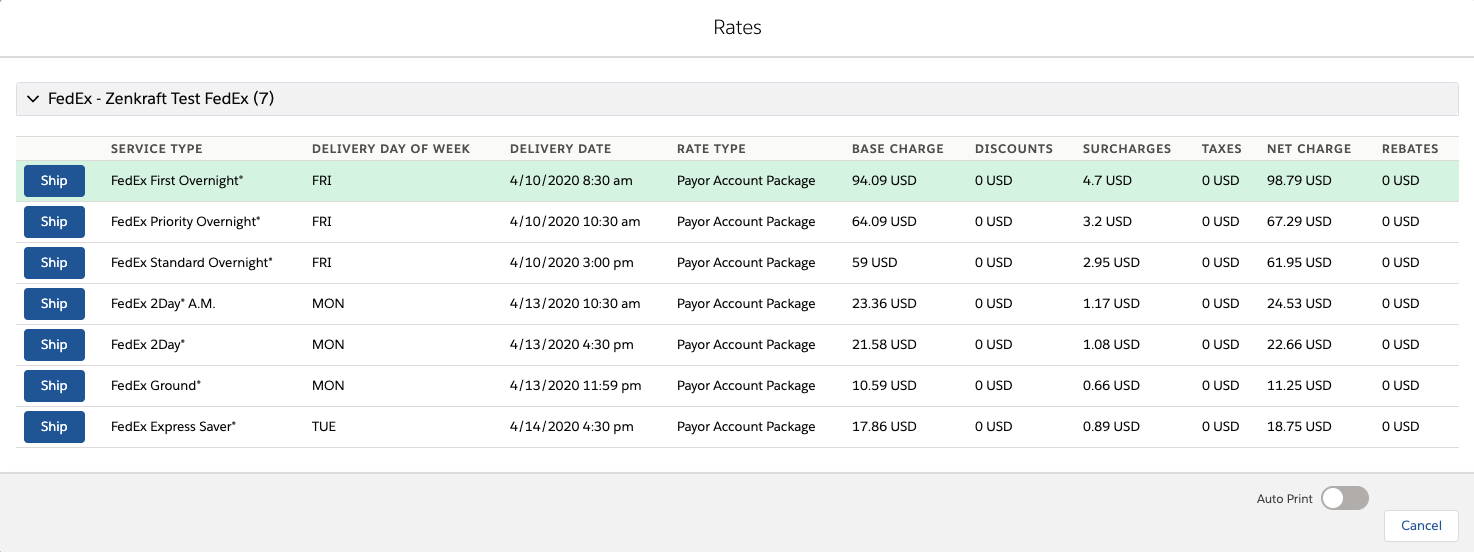Viewport: 1474px width, 552px height.
Task: Click the NET CHARGE column header
Action: 1309,149
